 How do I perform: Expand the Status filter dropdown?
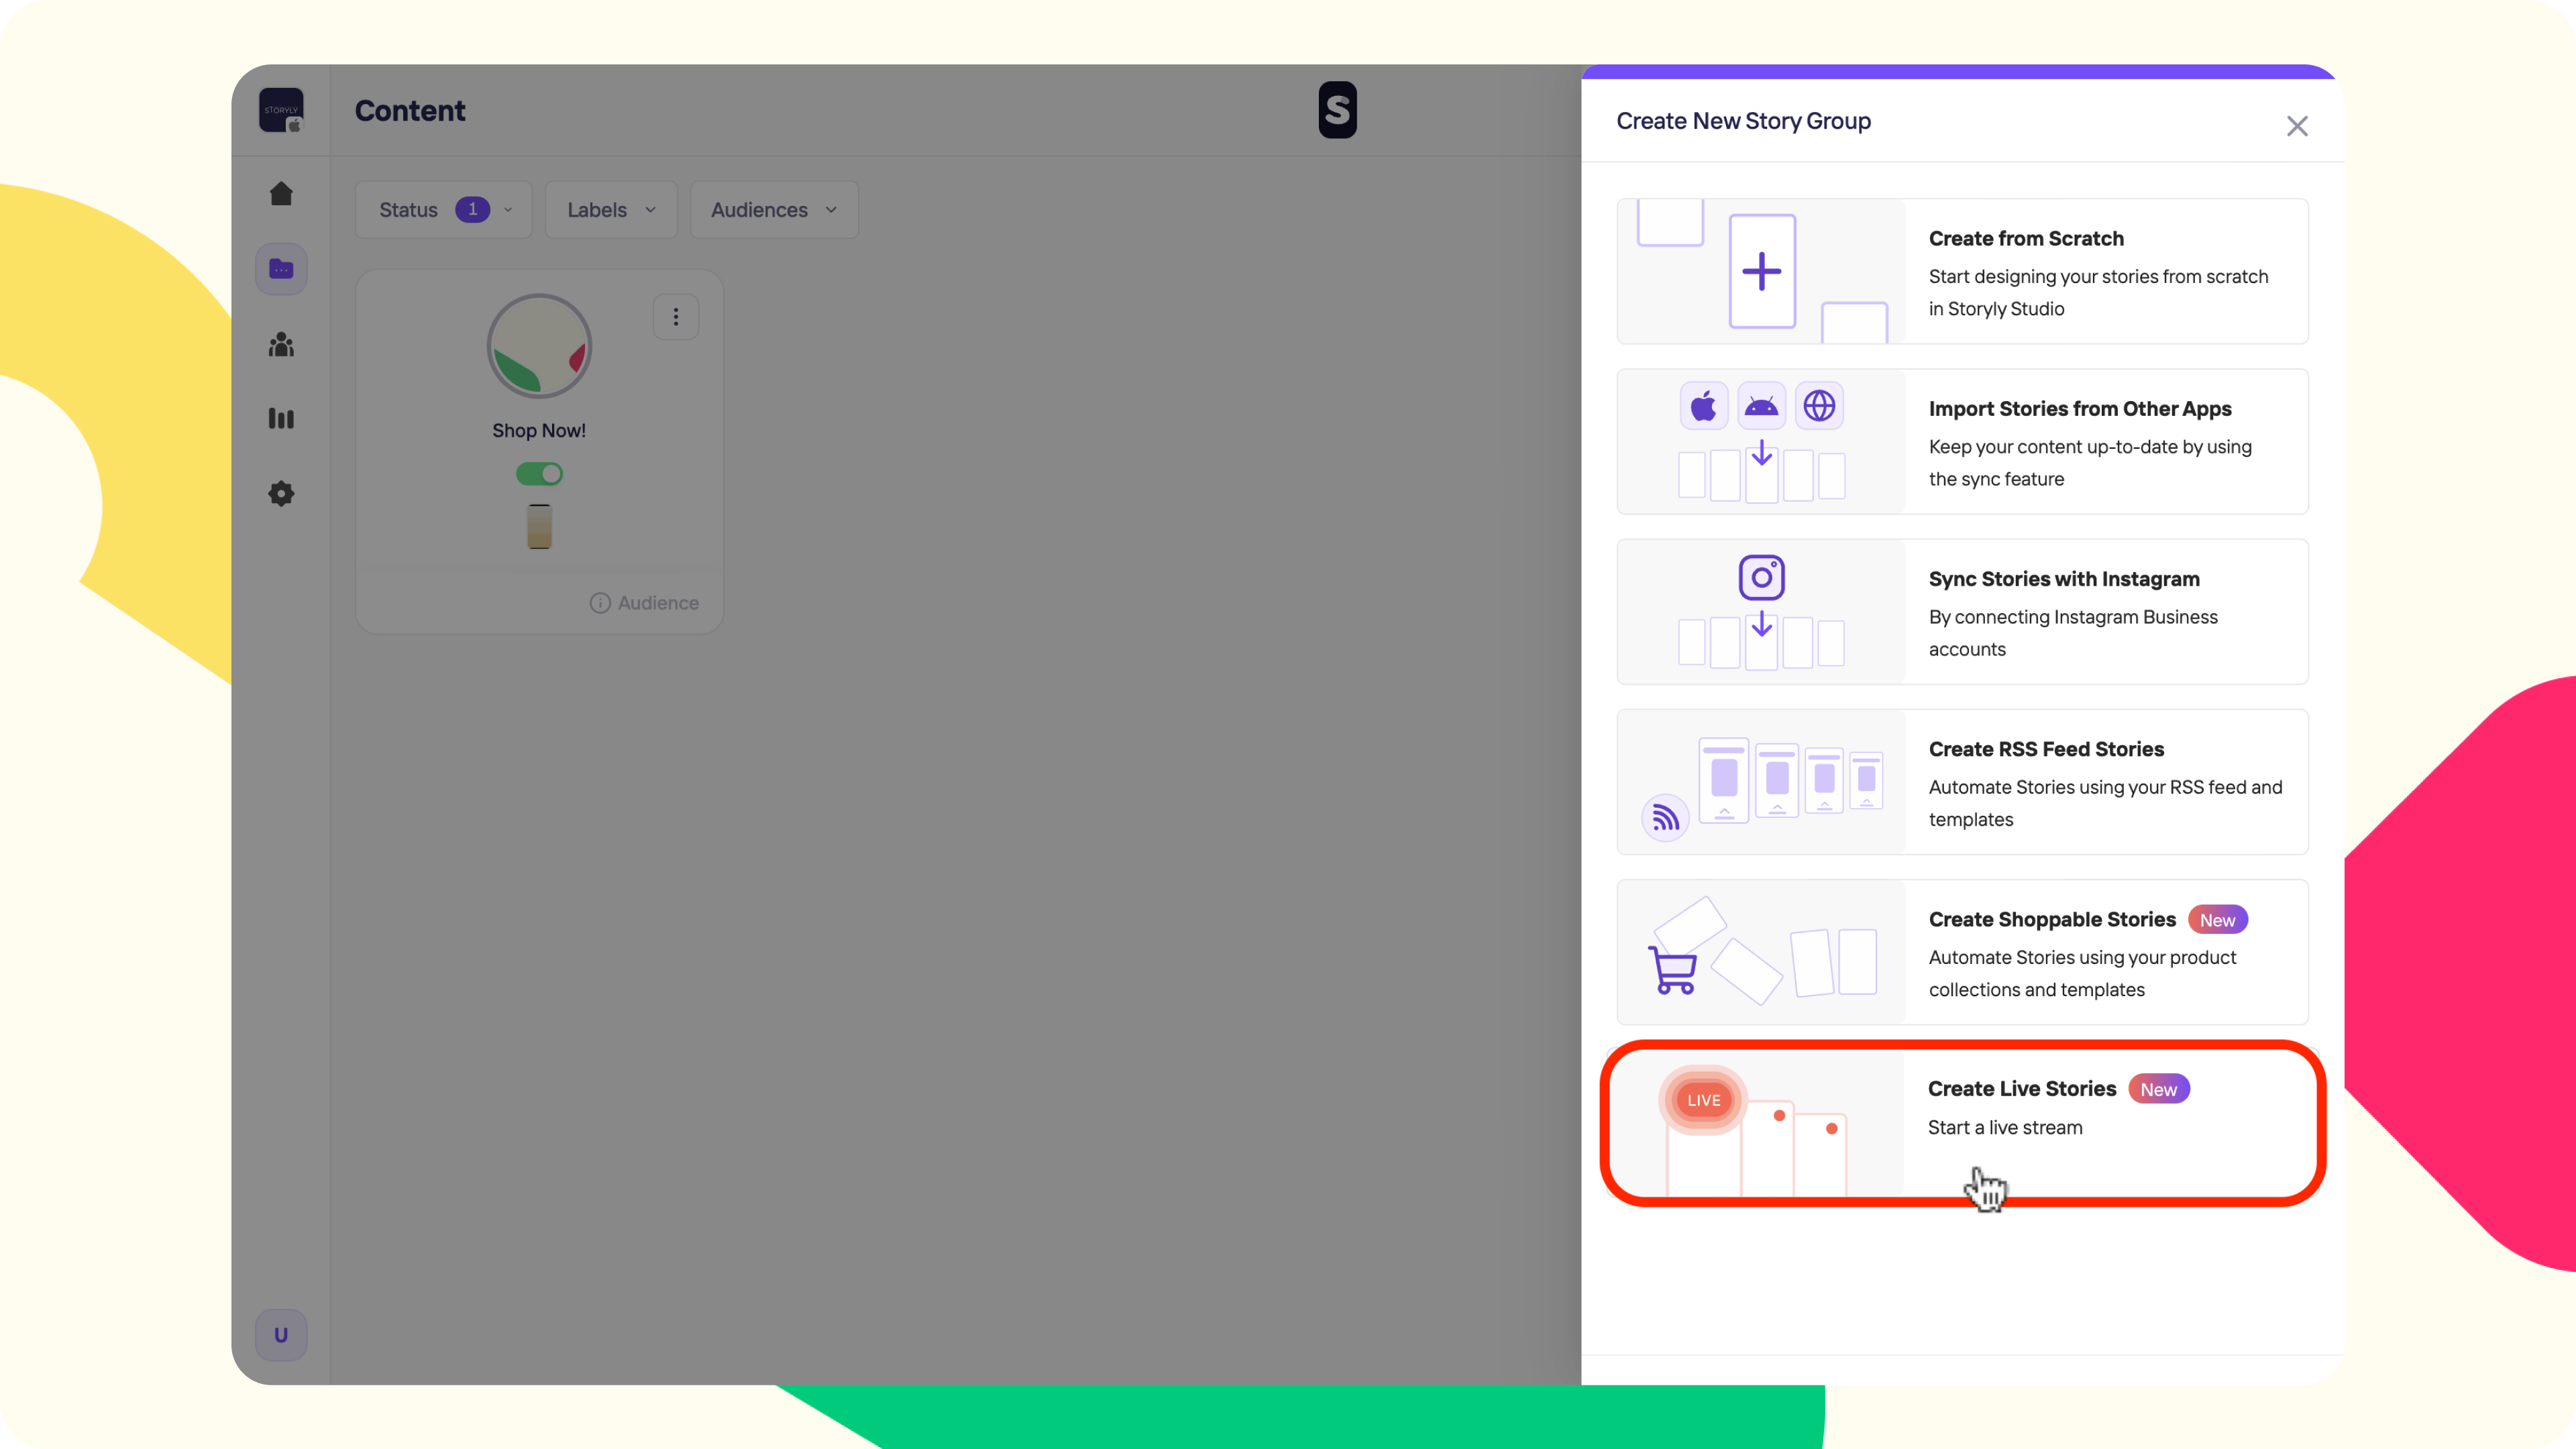[x=443, y=210]
